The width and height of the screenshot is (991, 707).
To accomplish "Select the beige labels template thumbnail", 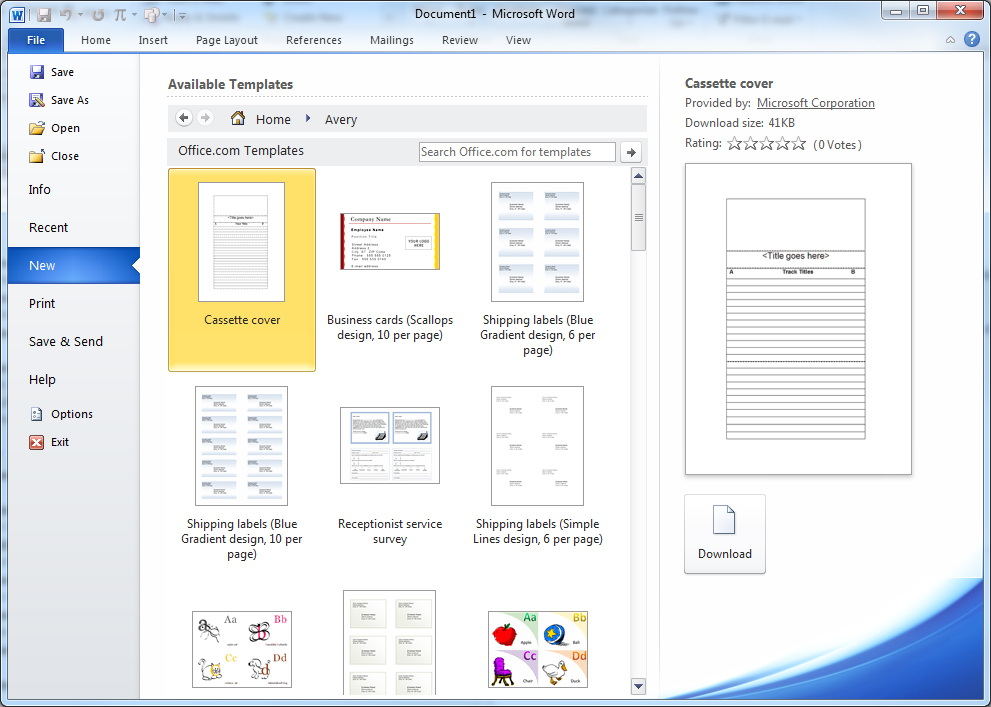I will point(389,643).
